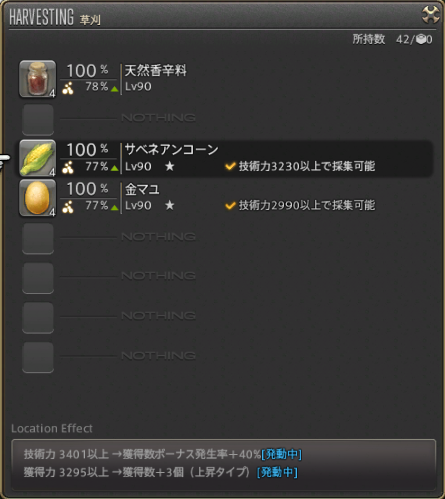The width and height of the screenshot is (445, 499).
Task: Click the first [発動中] status on 技術力 3401 line
Action: tap(282, 454)
